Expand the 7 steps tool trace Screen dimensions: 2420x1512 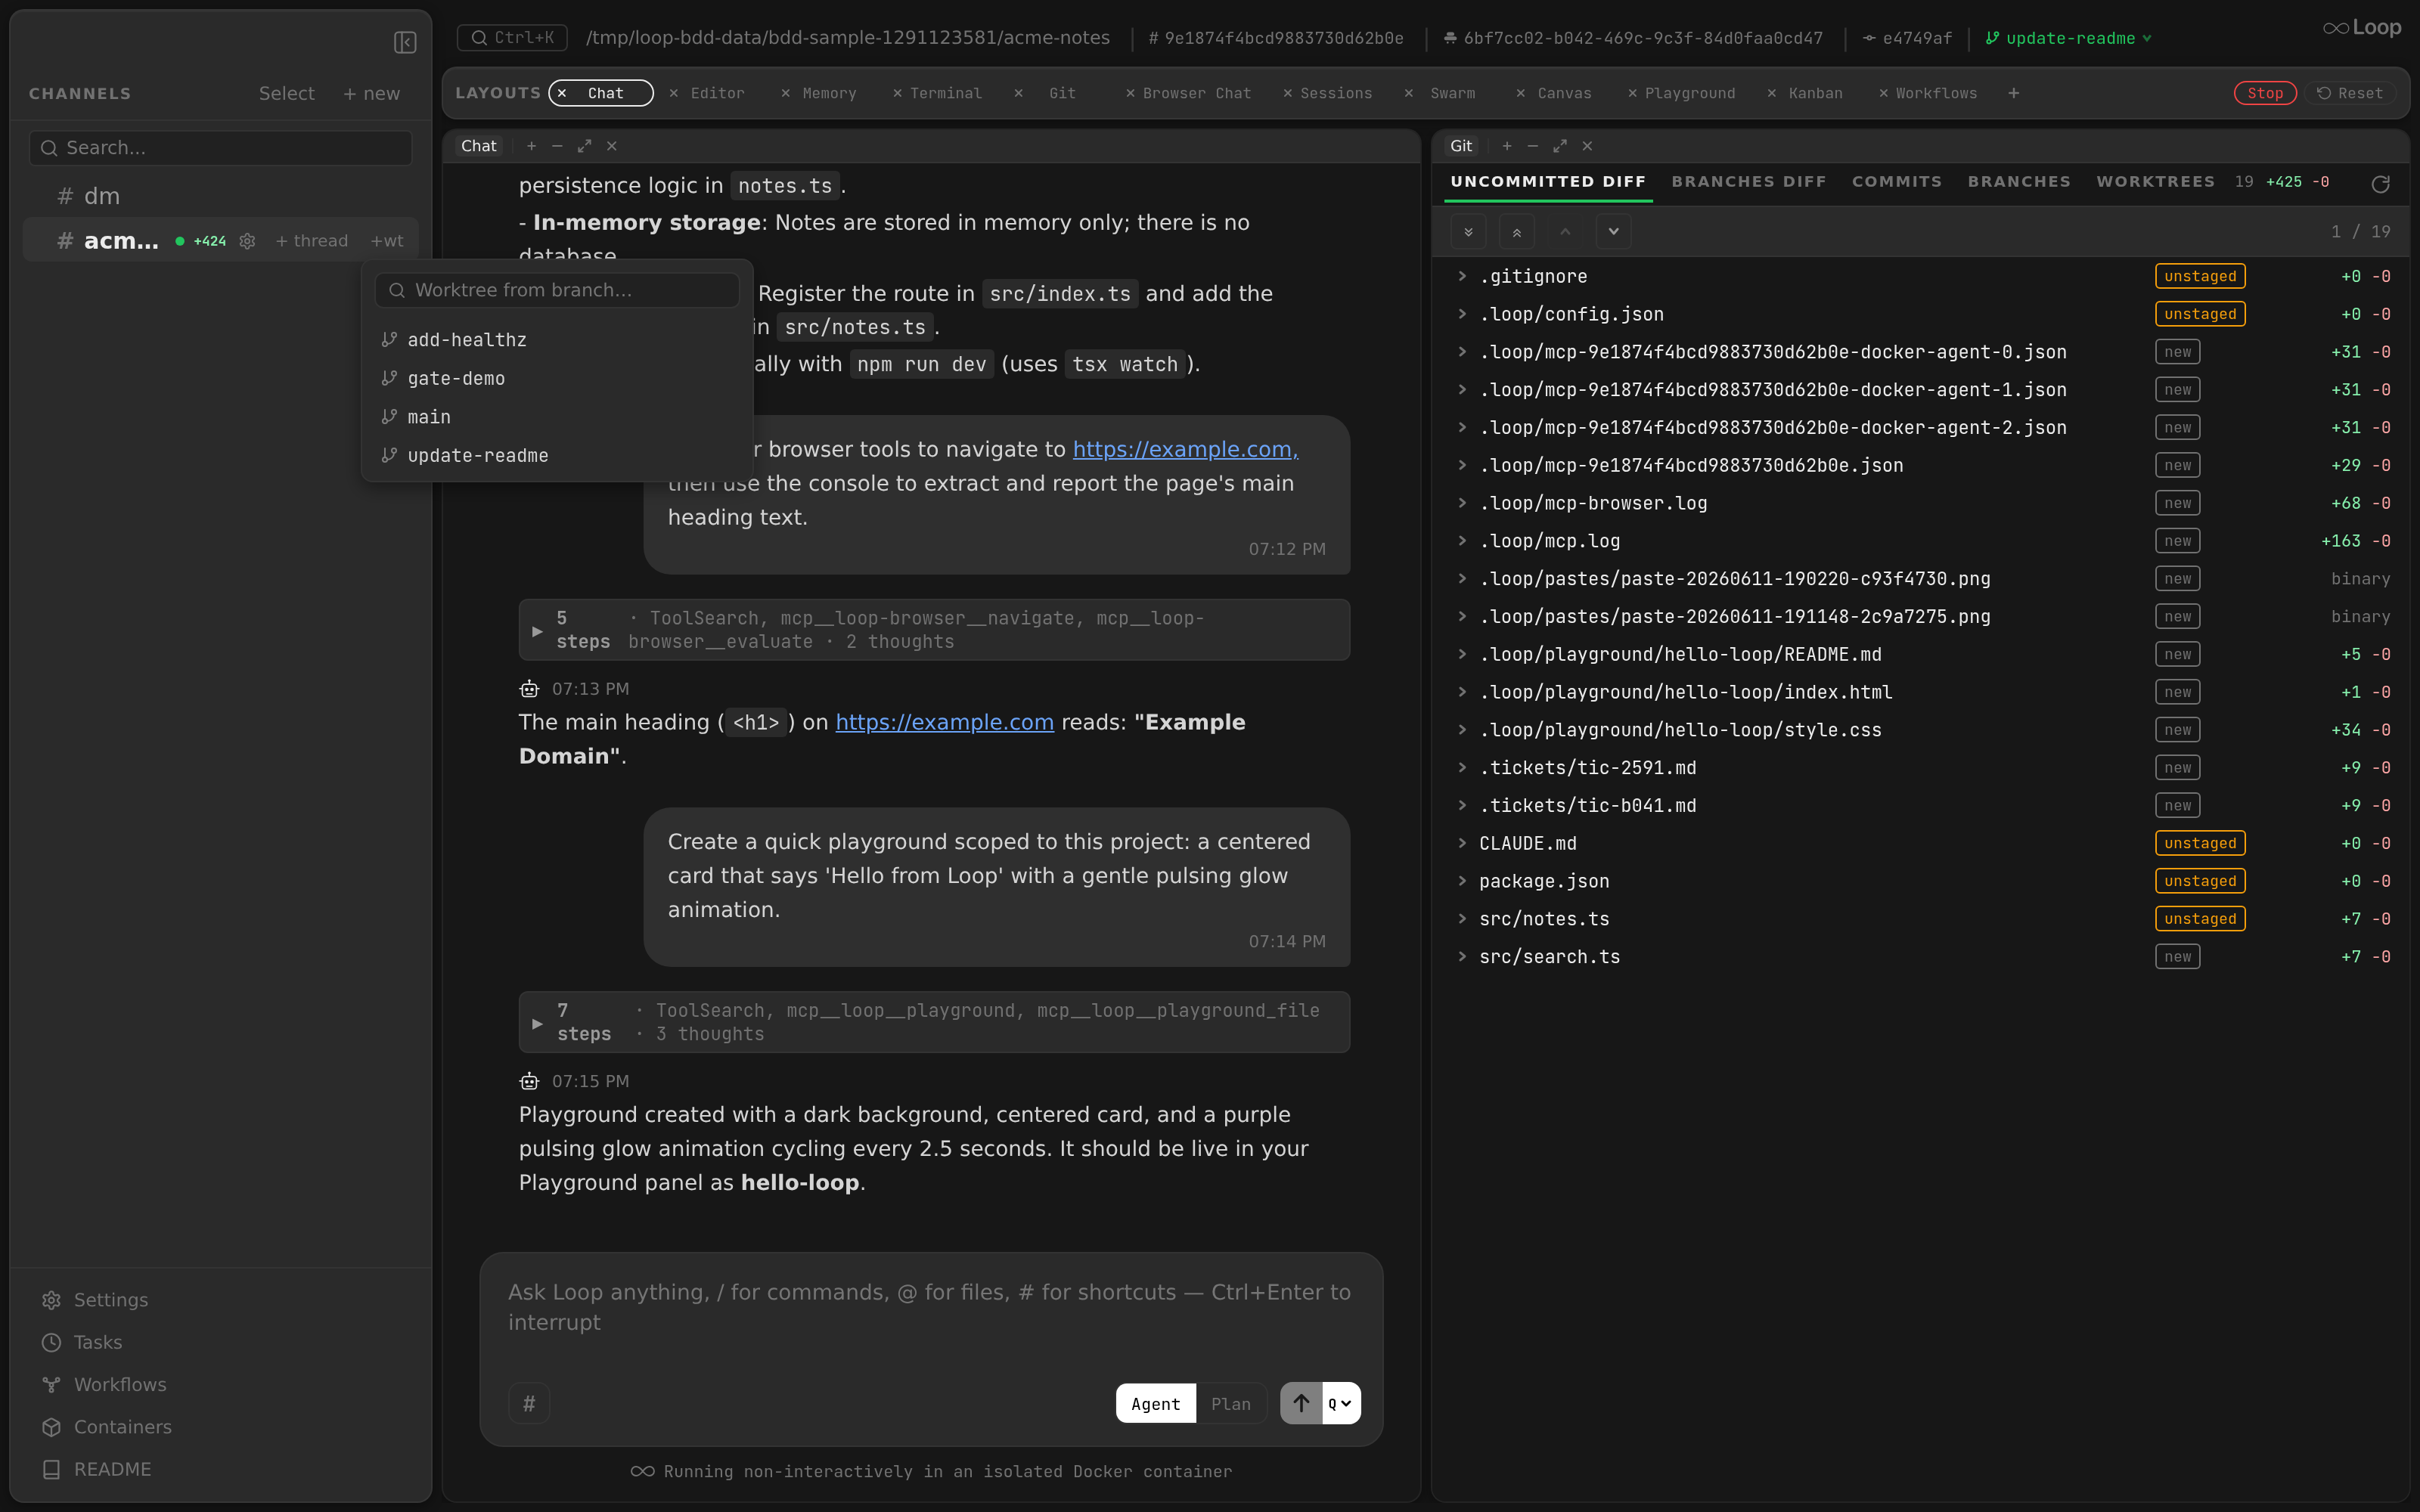(934, 1022)
